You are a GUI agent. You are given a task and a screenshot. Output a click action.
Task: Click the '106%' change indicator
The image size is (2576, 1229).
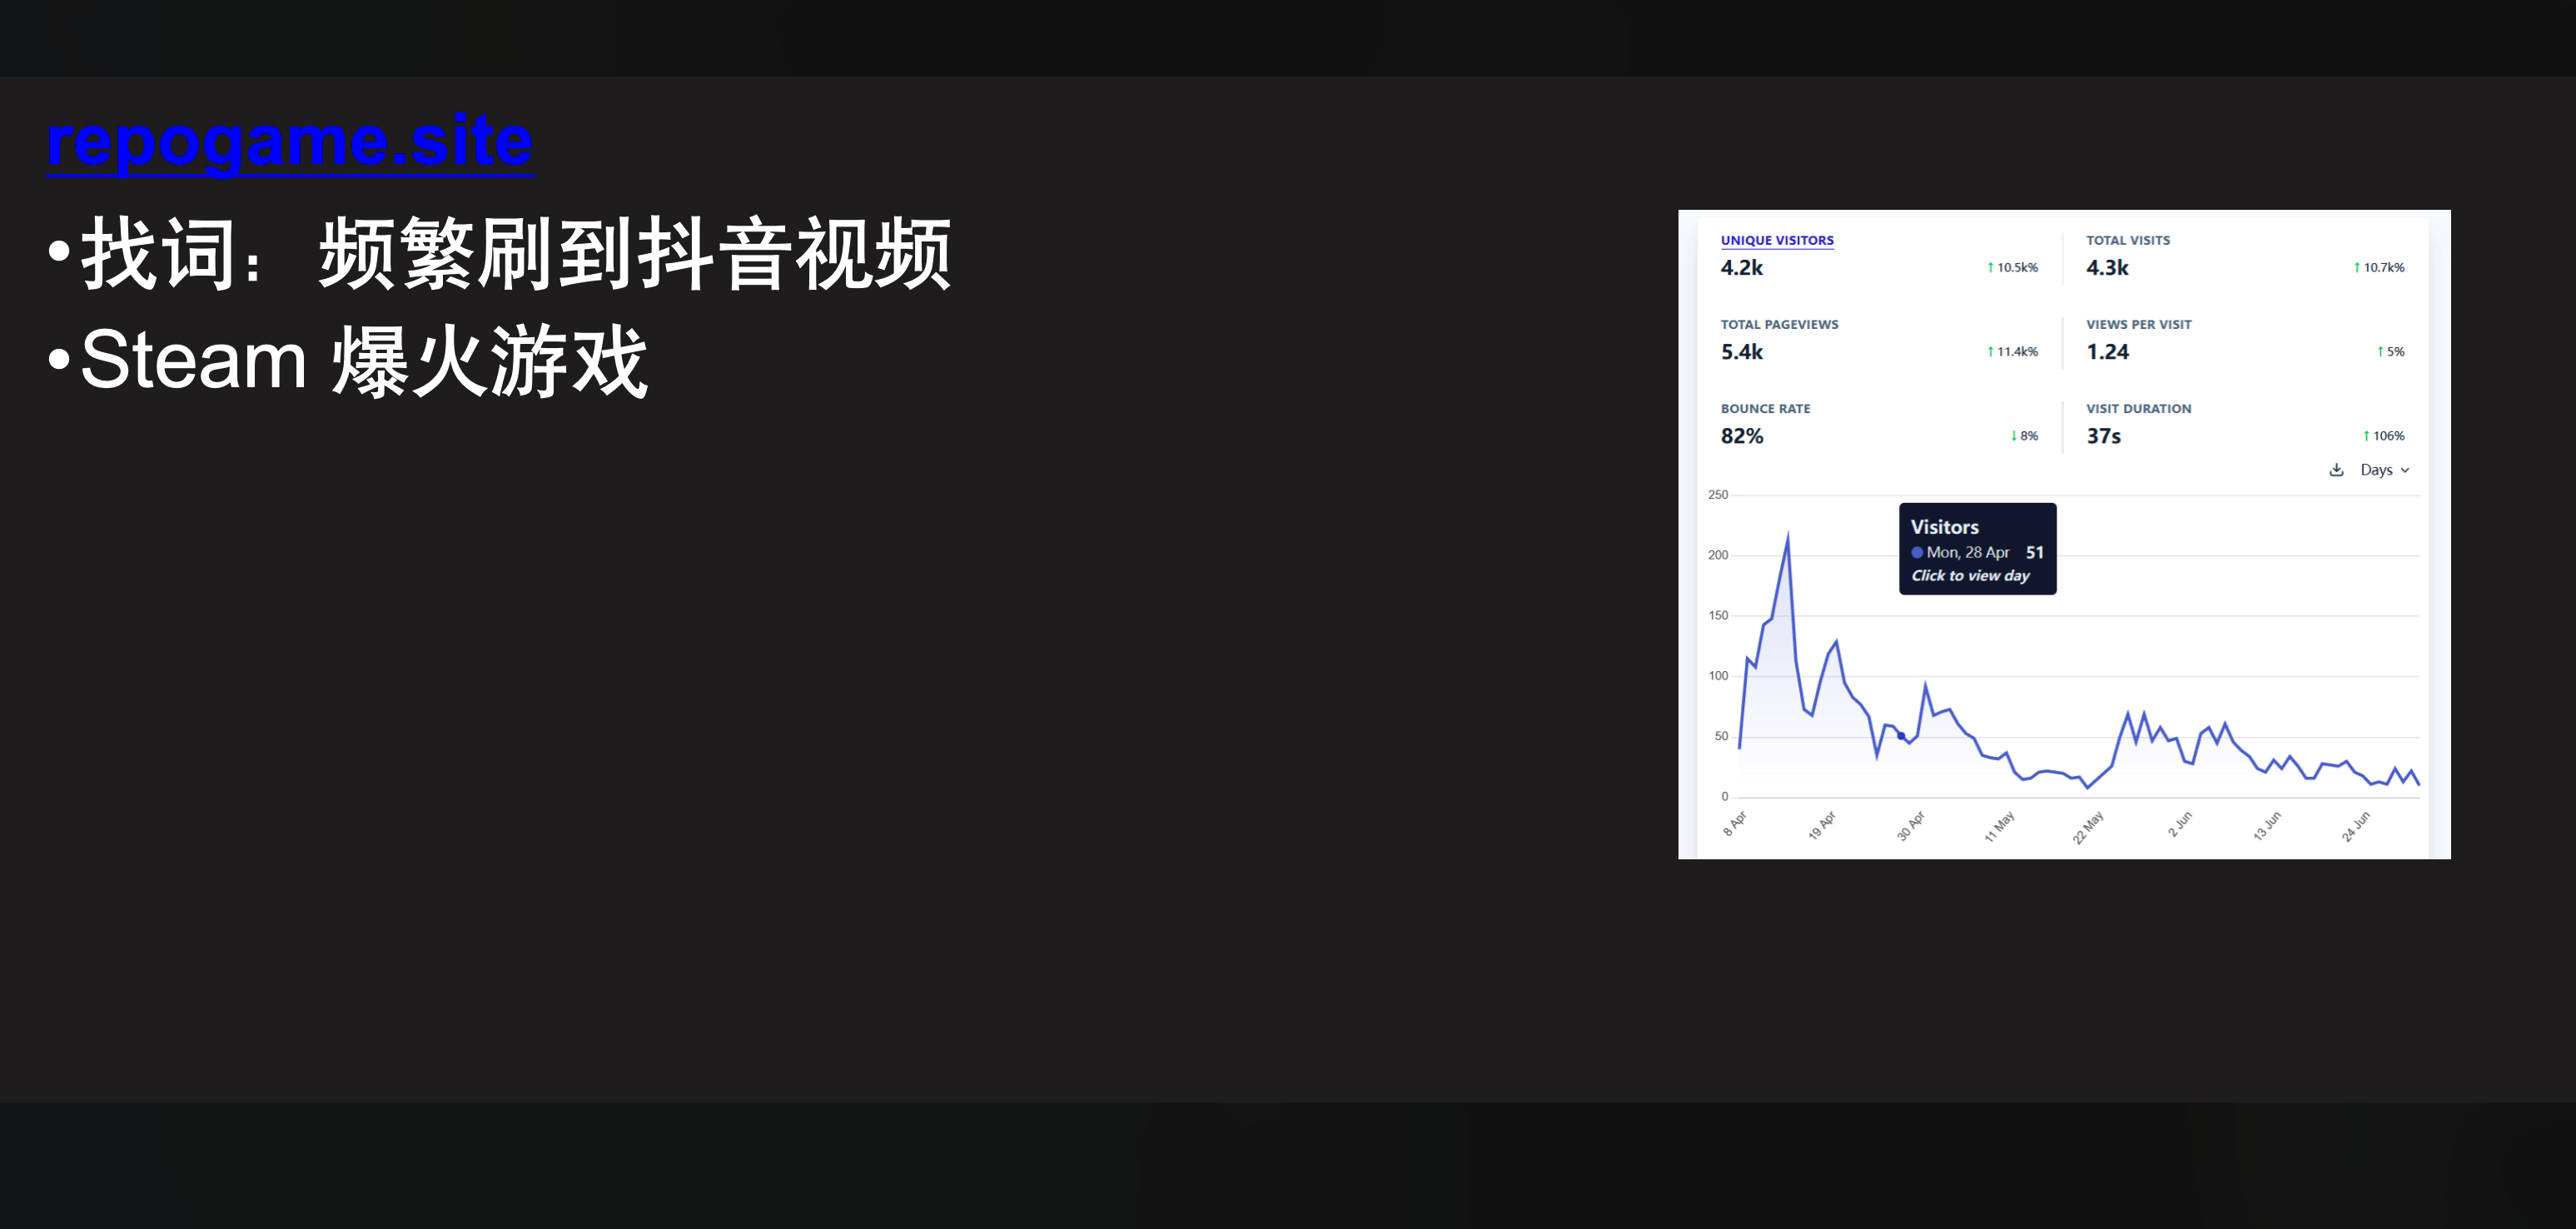click(2383, 436)
